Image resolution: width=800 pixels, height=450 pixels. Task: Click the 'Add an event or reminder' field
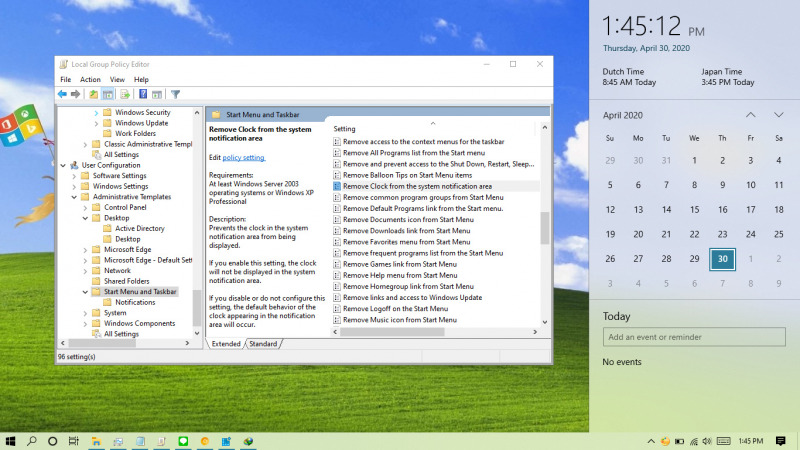click(x=694, y=338)
